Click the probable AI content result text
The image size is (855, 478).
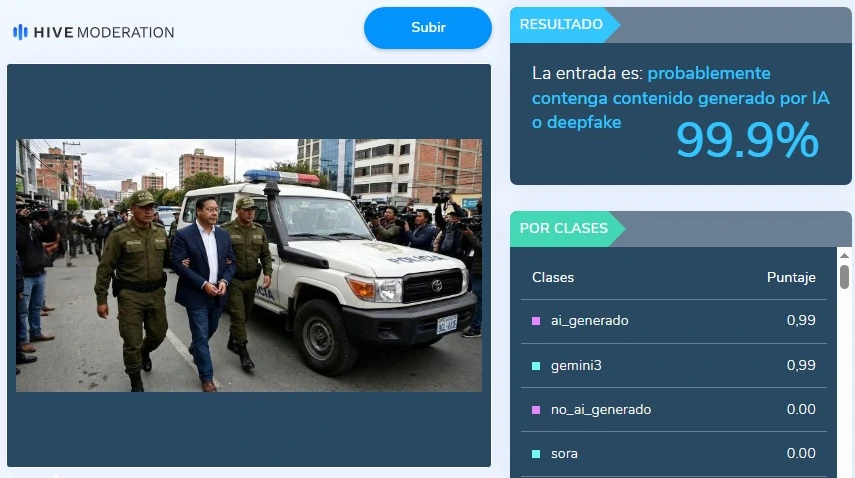coord(681,98)
